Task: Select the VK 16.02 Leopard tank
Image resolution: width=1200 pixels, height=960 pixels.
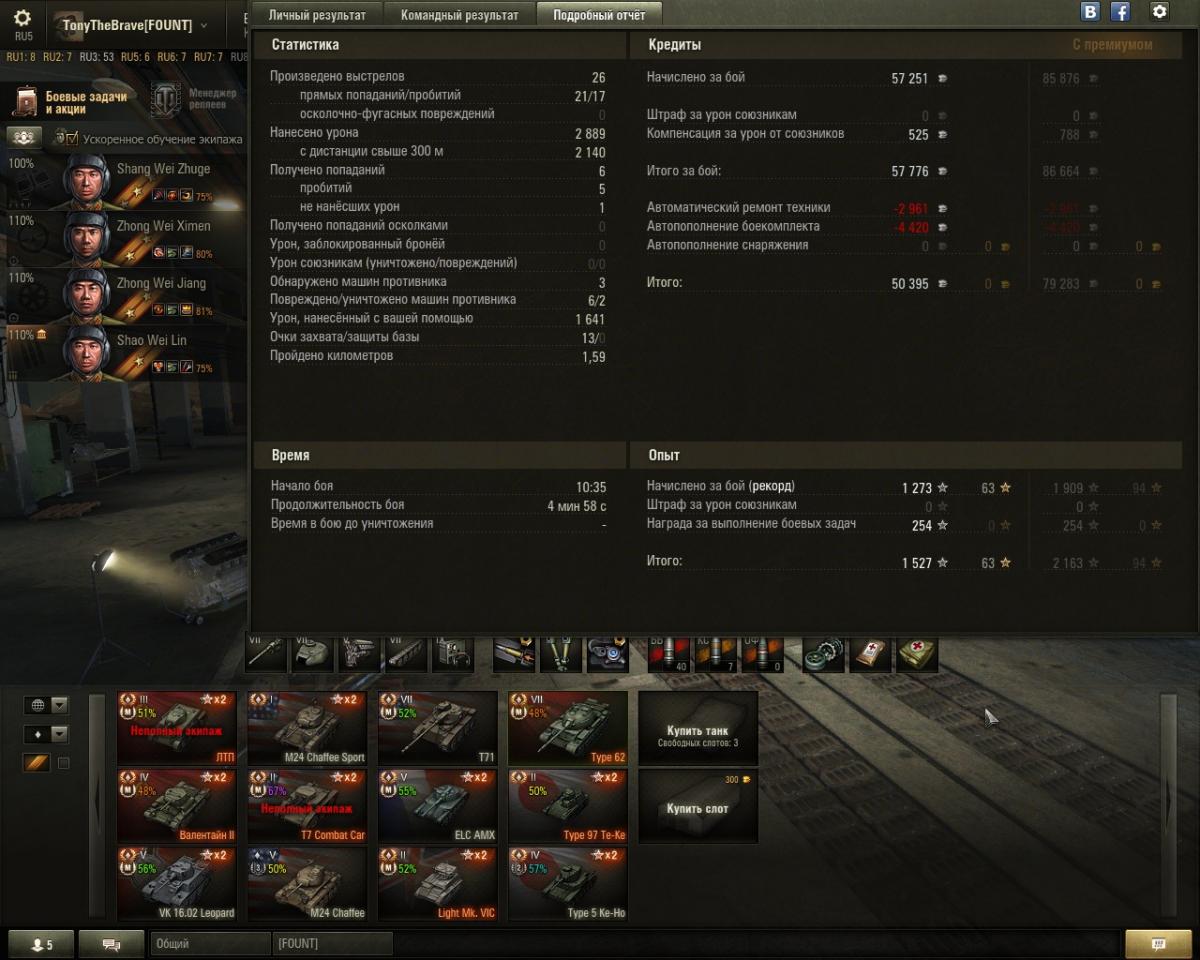Action: (x=177, y=884)
